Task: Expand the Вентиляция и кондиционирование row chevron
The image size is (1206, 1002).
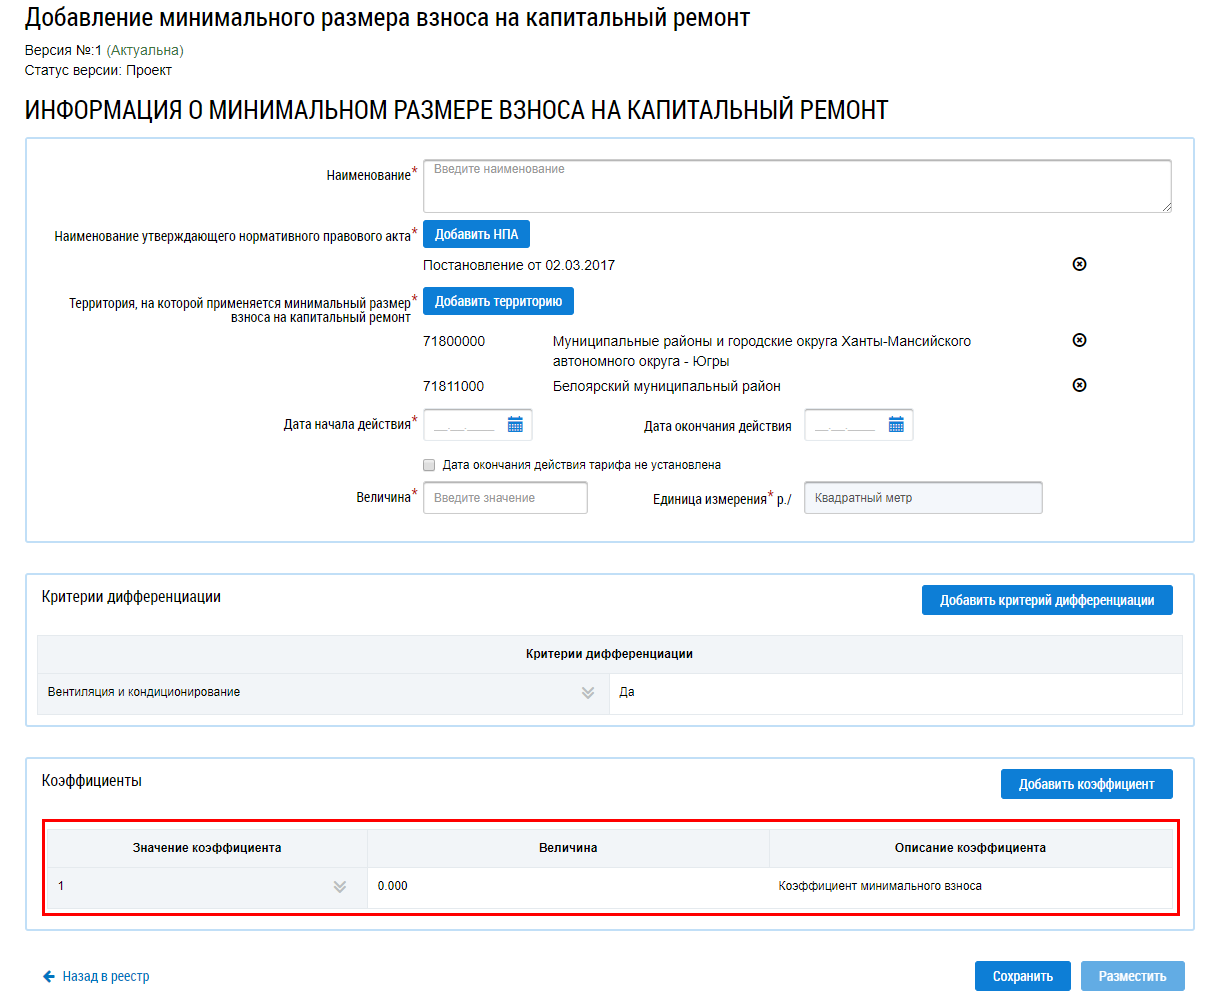Action: [588, 693]
